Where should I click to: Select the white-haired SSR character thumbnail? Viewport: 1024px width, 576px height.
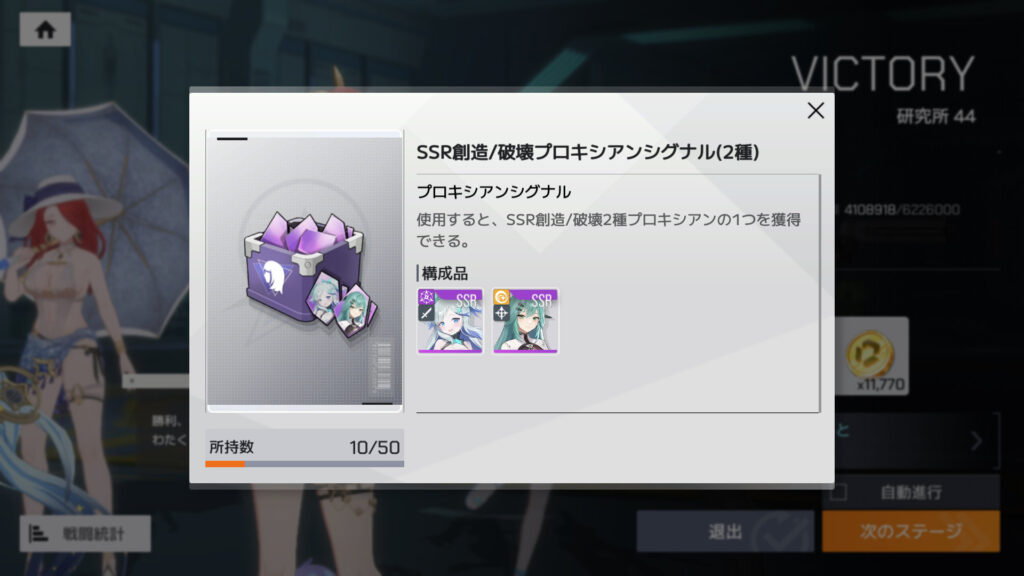(x=450, y=321)
